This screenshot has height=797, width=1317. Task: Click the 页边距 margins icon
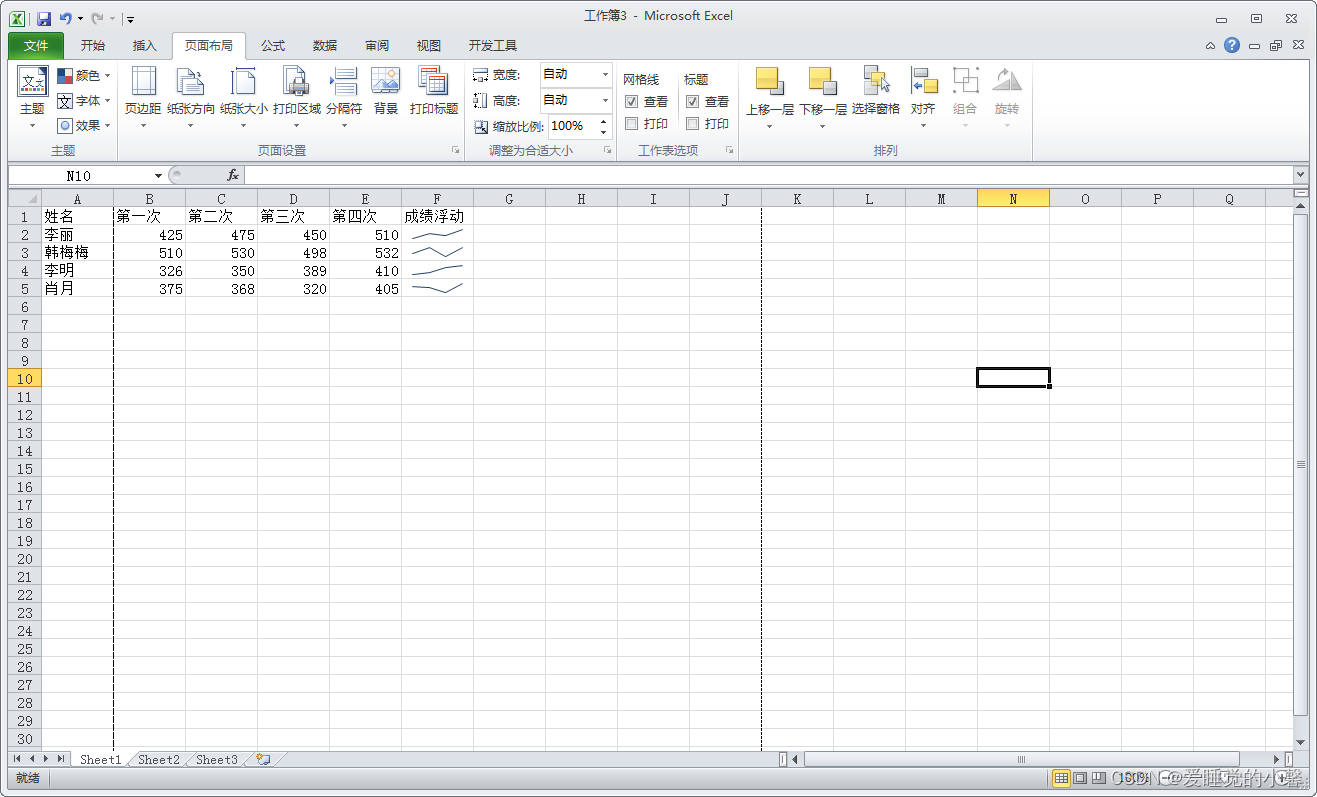click(x=143, y=82)
